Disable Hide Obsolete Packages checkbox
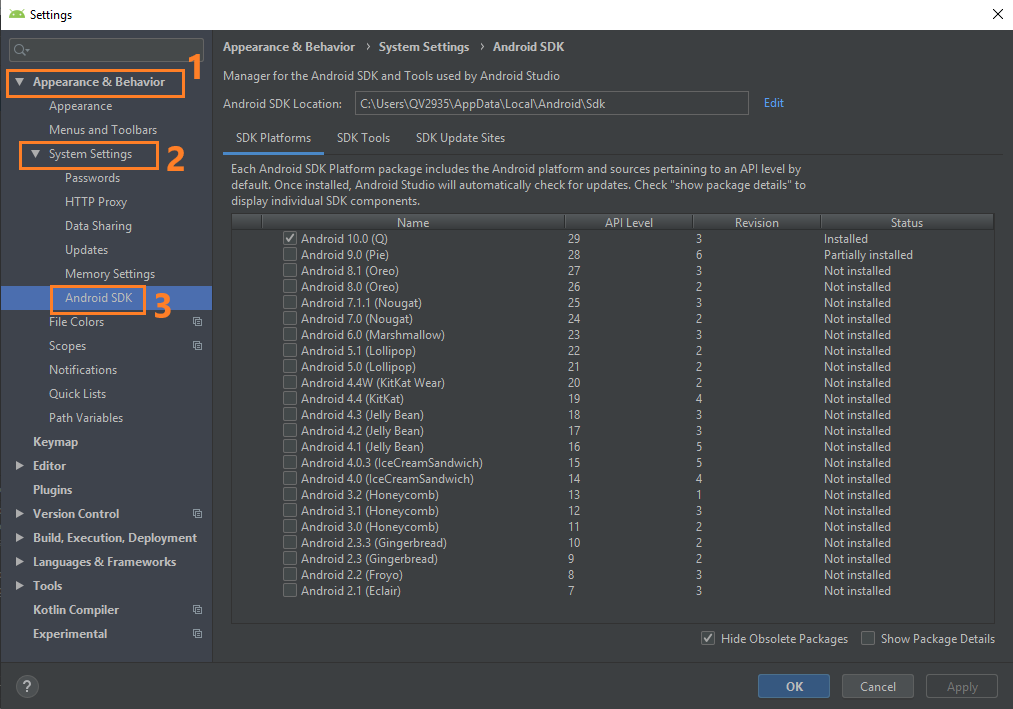Image resolution: width=1013 pixels, height=709 pixels. click(x=708, y=639)
